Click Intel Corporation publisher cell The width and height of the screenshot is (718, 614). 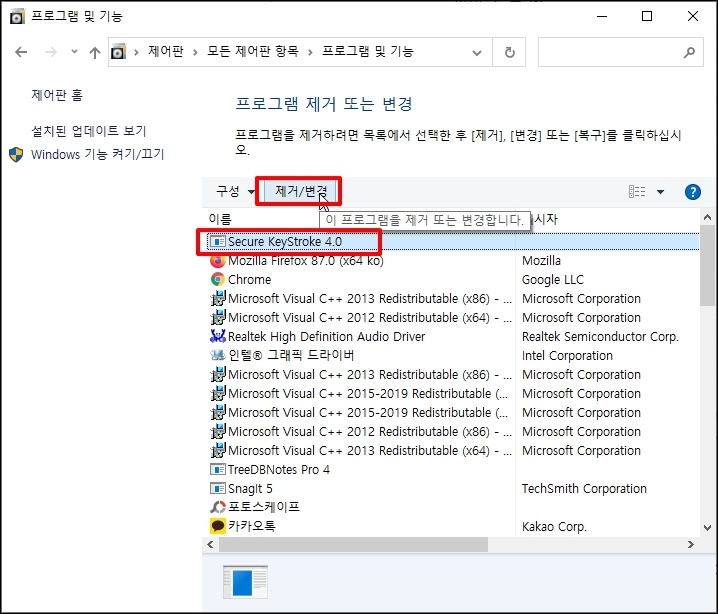tap(567, 355)
